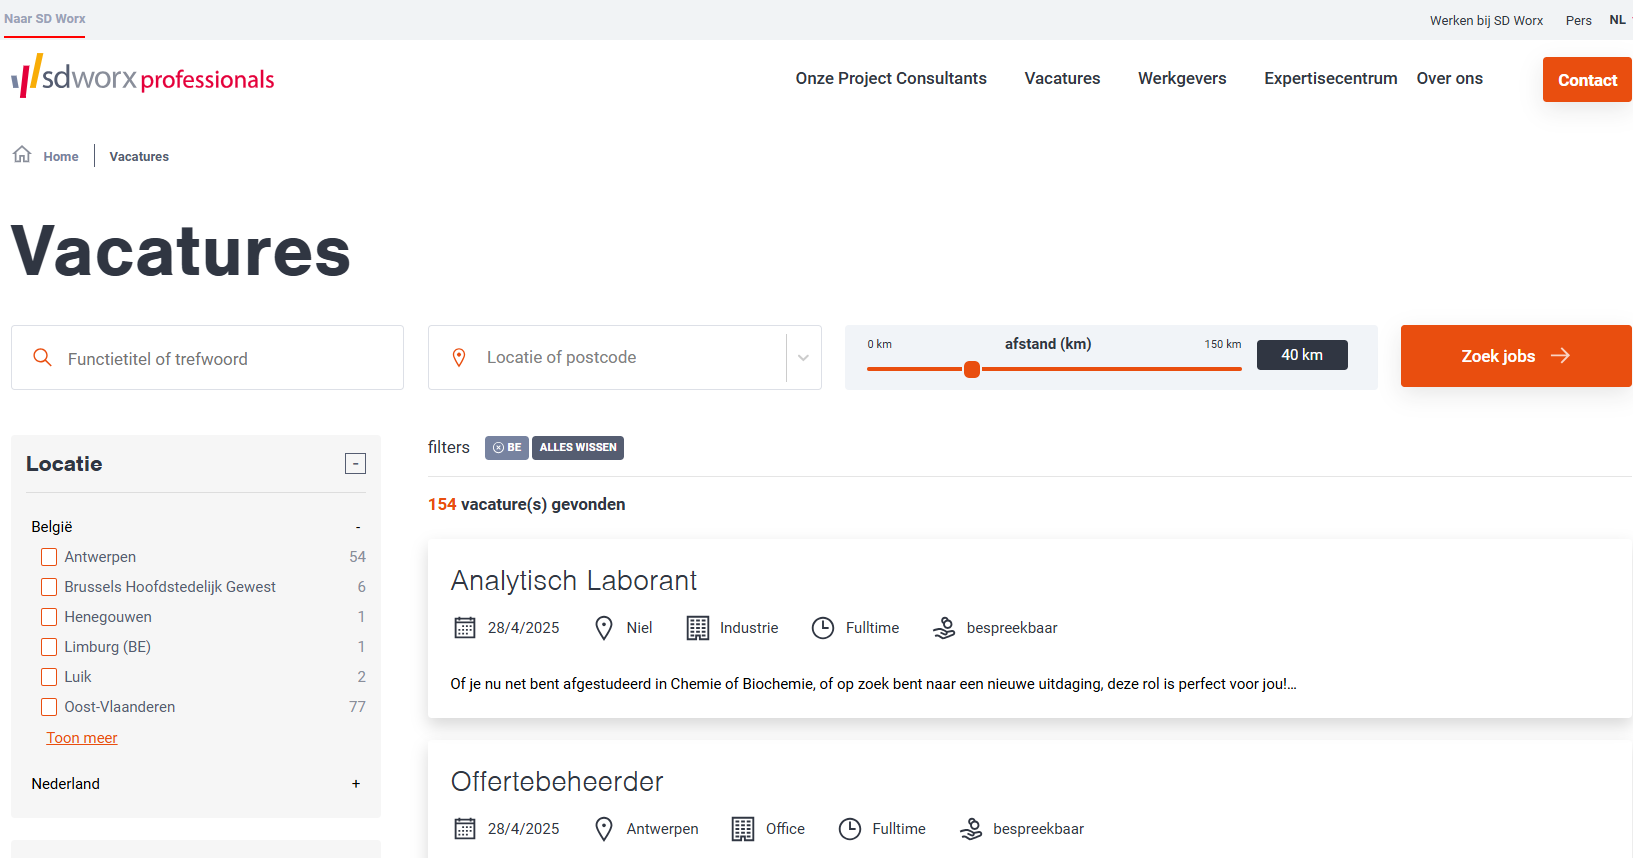1633x858 pixels.
Task: Click the Analytisch Laborant description text
Action: point(873,684)
